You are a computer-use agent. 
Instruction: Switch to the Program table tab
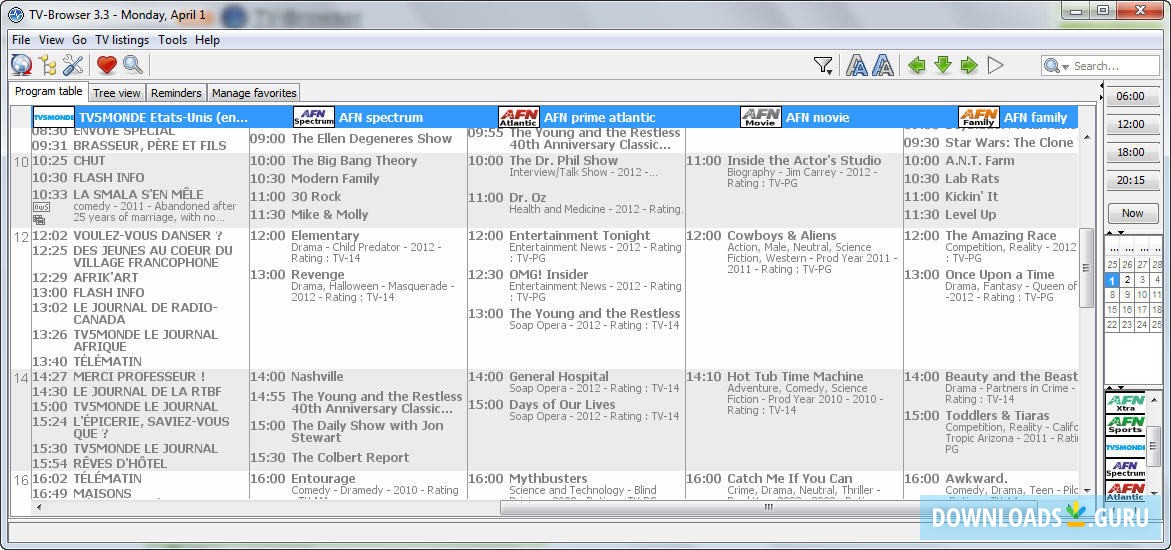[x=49, y=92]
